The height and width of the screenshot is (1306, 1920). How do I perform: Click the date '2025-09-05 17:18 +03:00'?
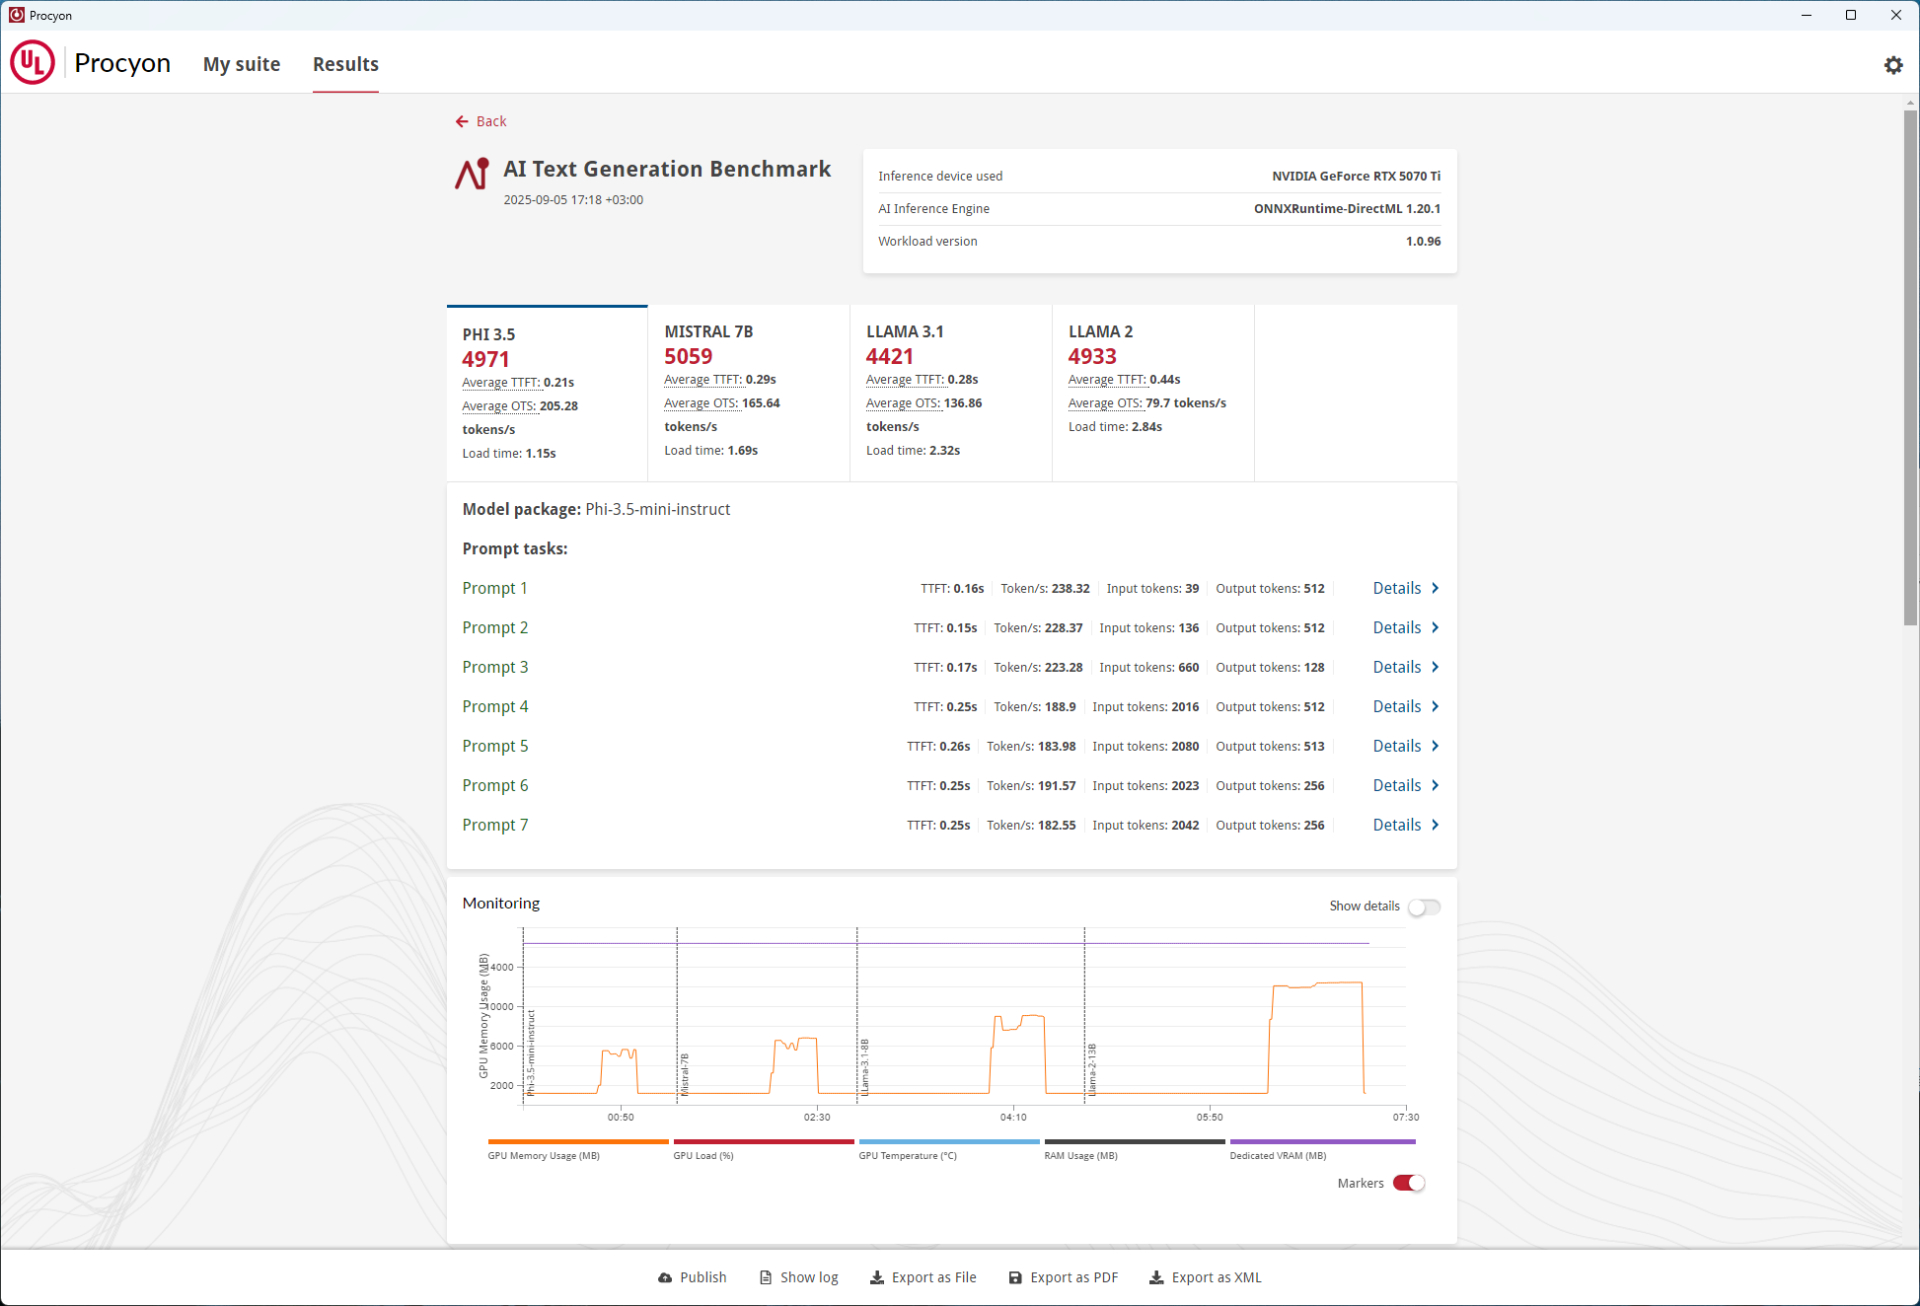click(x=573, y=200)
